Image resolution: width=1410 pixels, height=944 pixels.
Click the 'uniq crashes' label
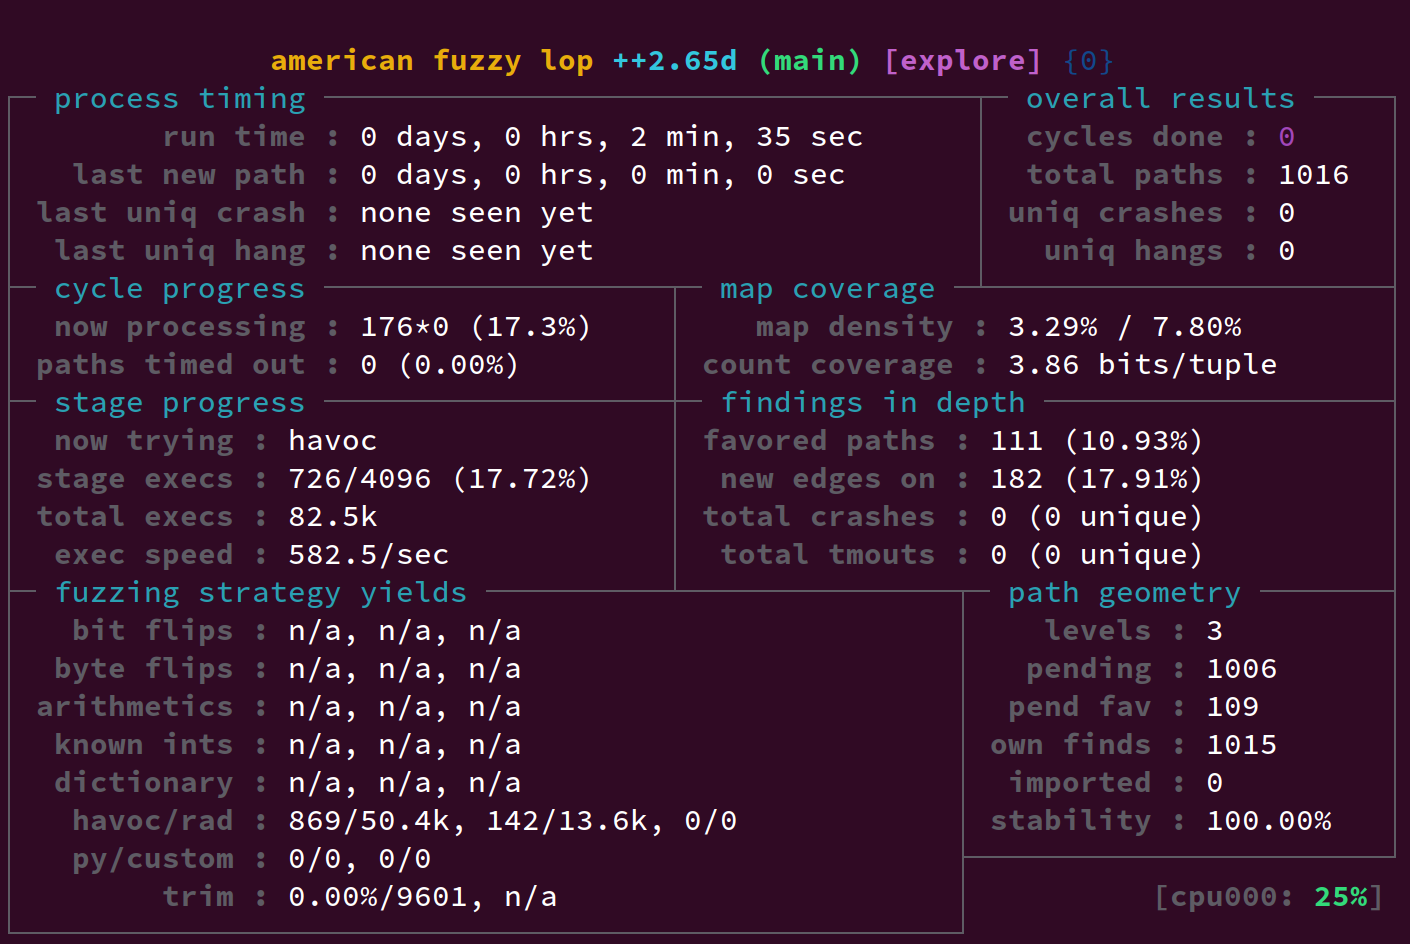[1115, 213]
